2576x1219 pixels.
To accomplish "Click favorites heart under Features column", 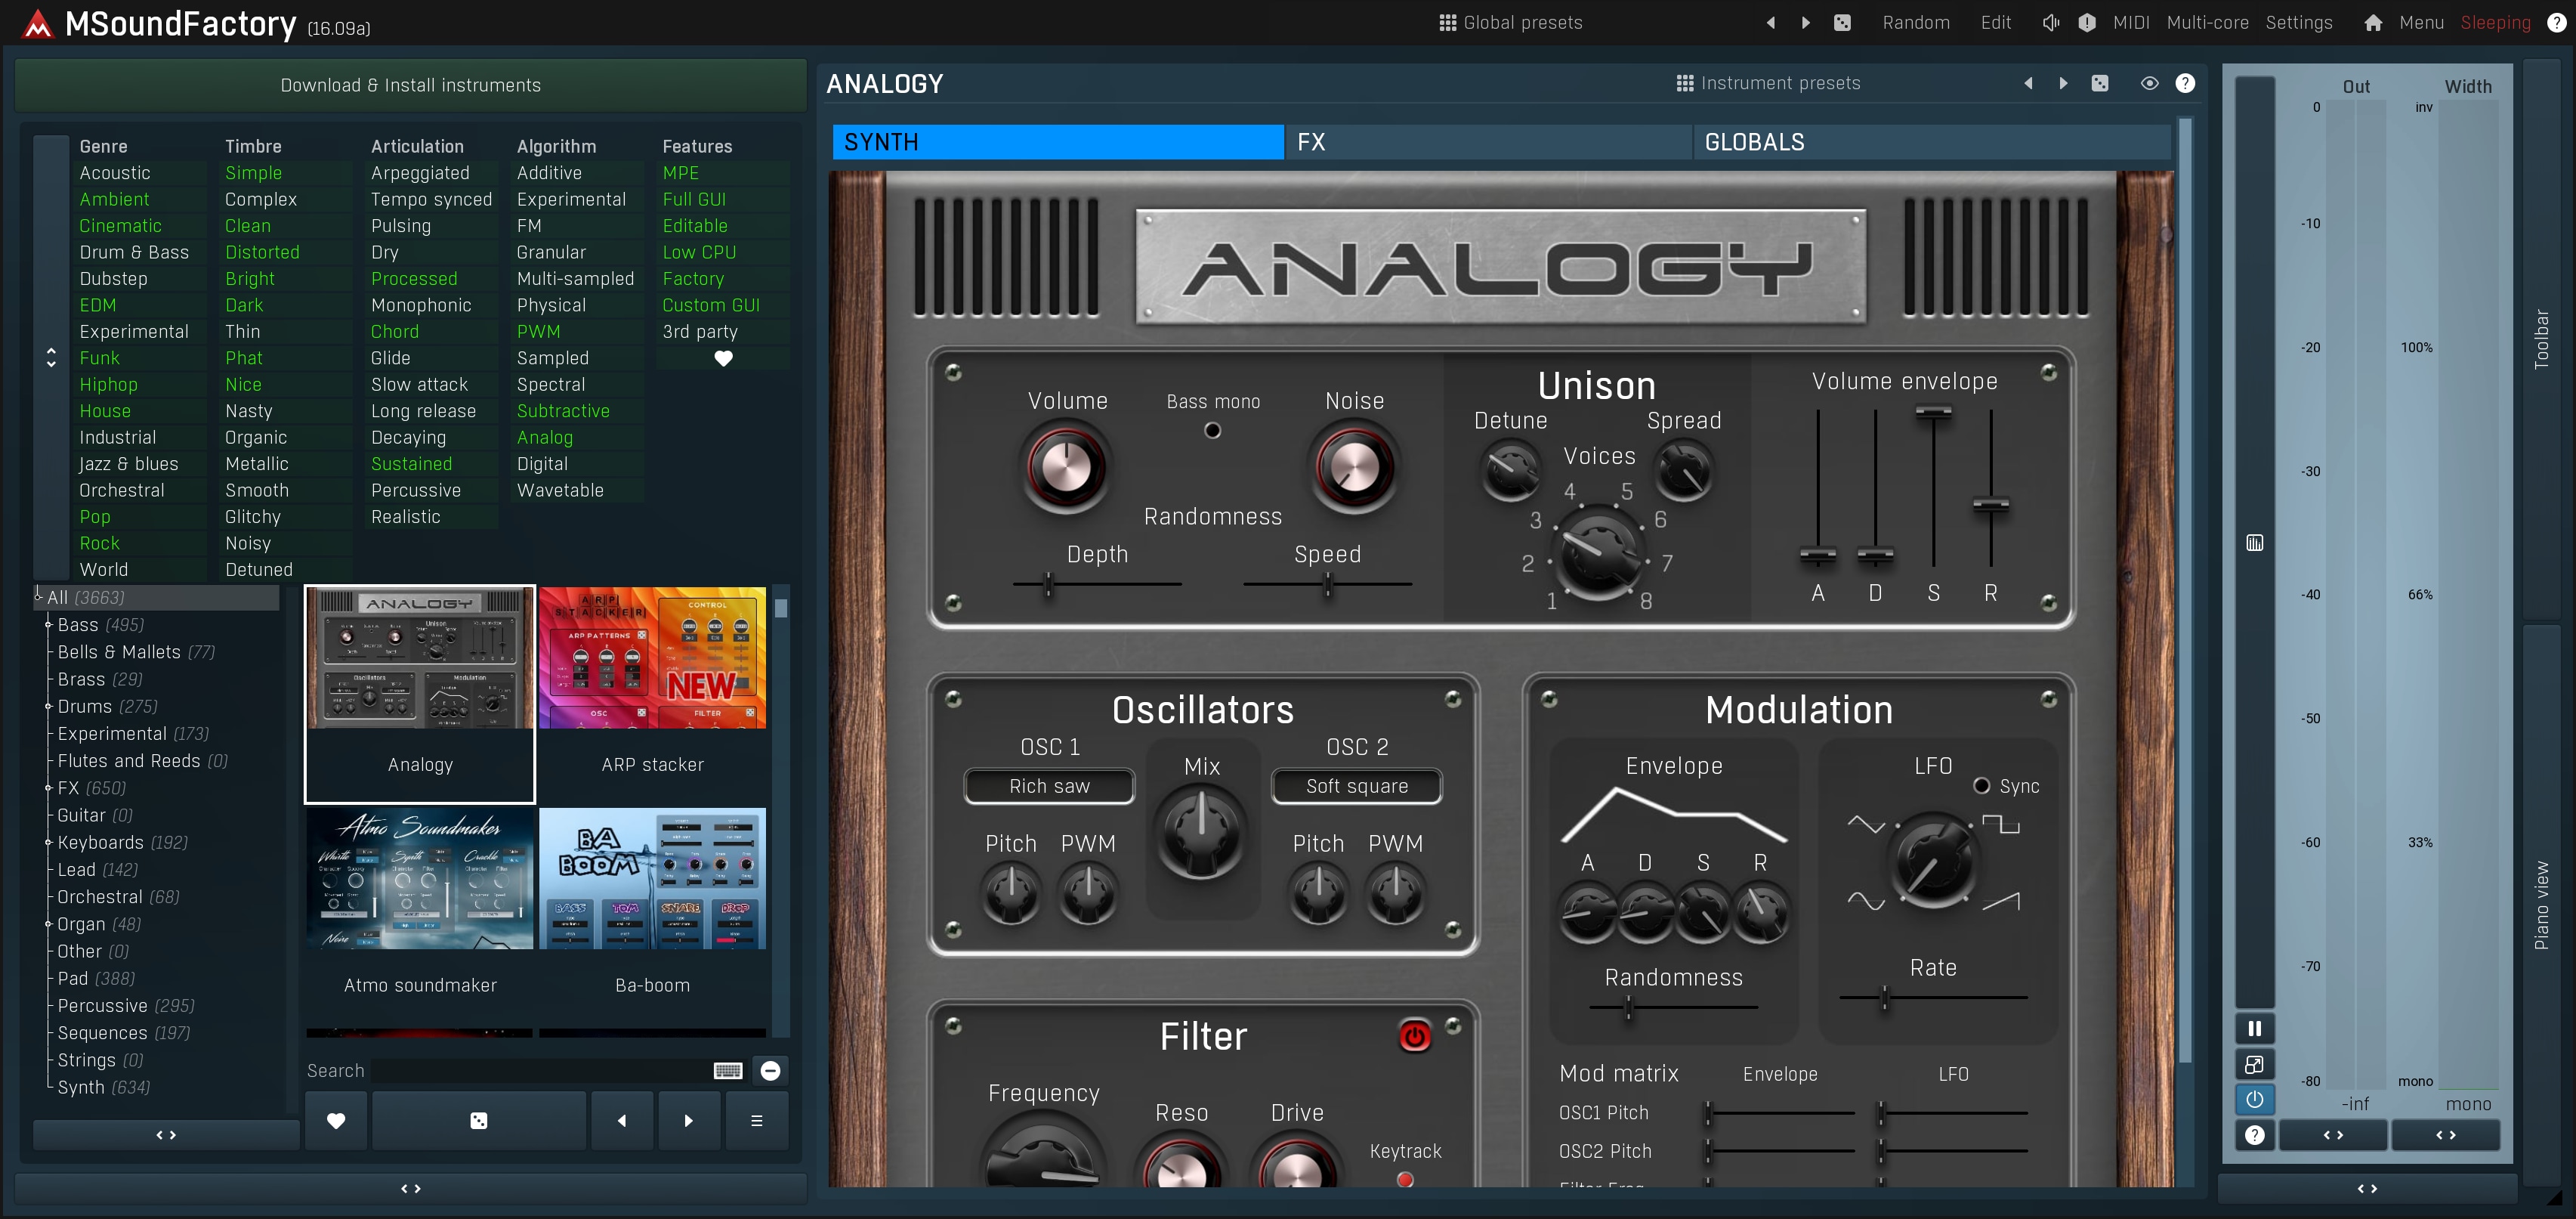I will click(x=723, y=358).
